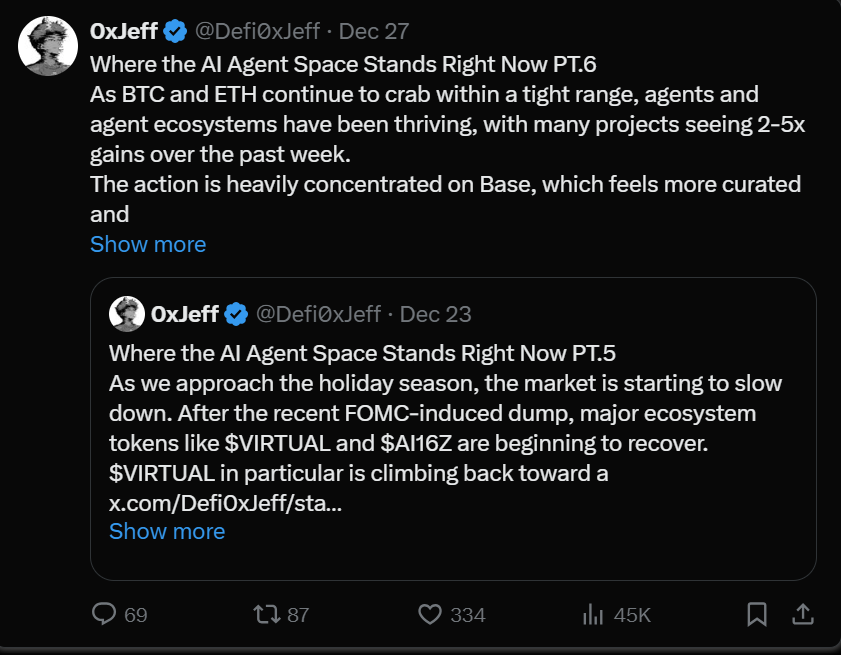Click the share upload icon
This screenshot has height=655, width=841.
tap(802, 613)
